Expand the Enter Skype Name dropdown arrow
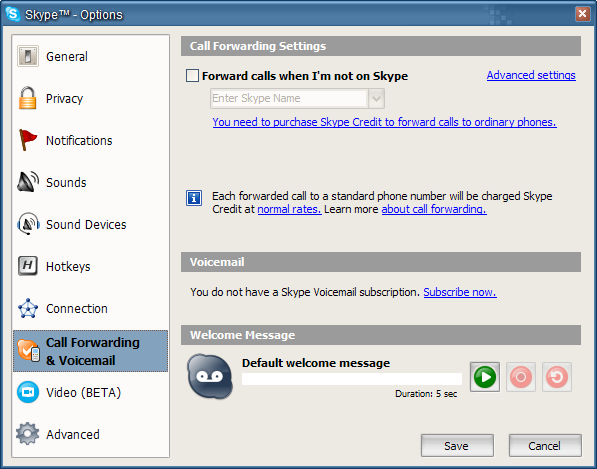Viewport: 597px width, 469px height. coord(376,99)
